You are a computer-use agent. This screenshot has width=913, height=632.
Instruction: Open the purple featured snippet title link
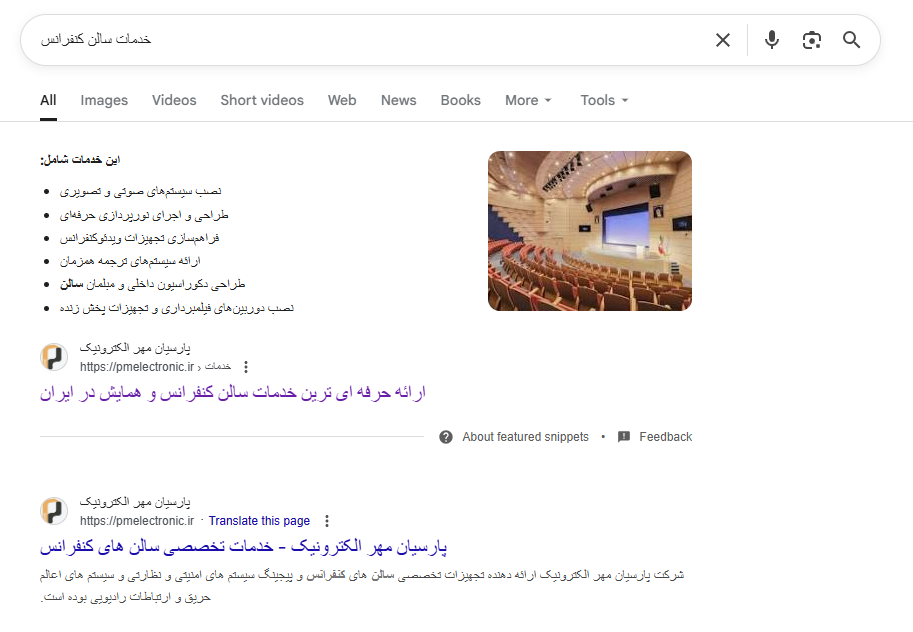[233, 393]
